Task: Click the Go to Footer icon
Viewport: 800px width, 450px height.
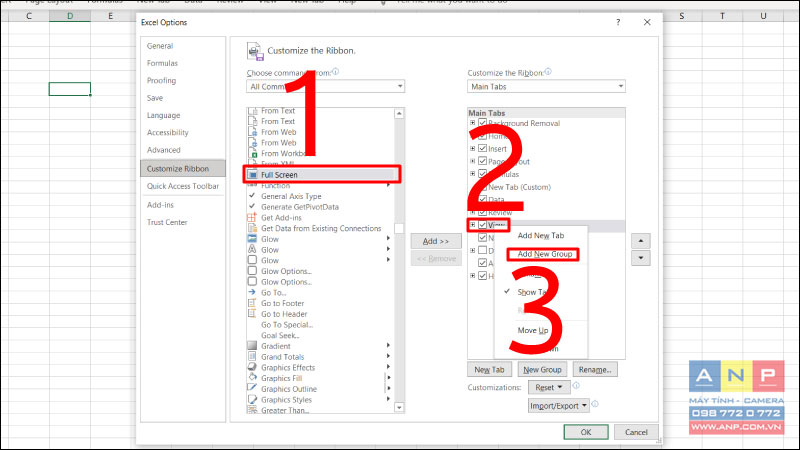Action: (252, 303)
